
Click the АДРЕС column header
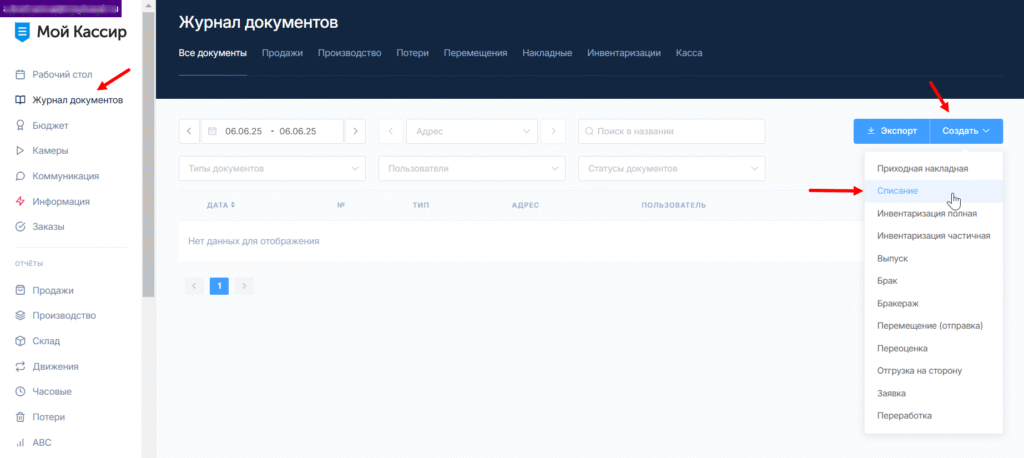pos(526,205)
